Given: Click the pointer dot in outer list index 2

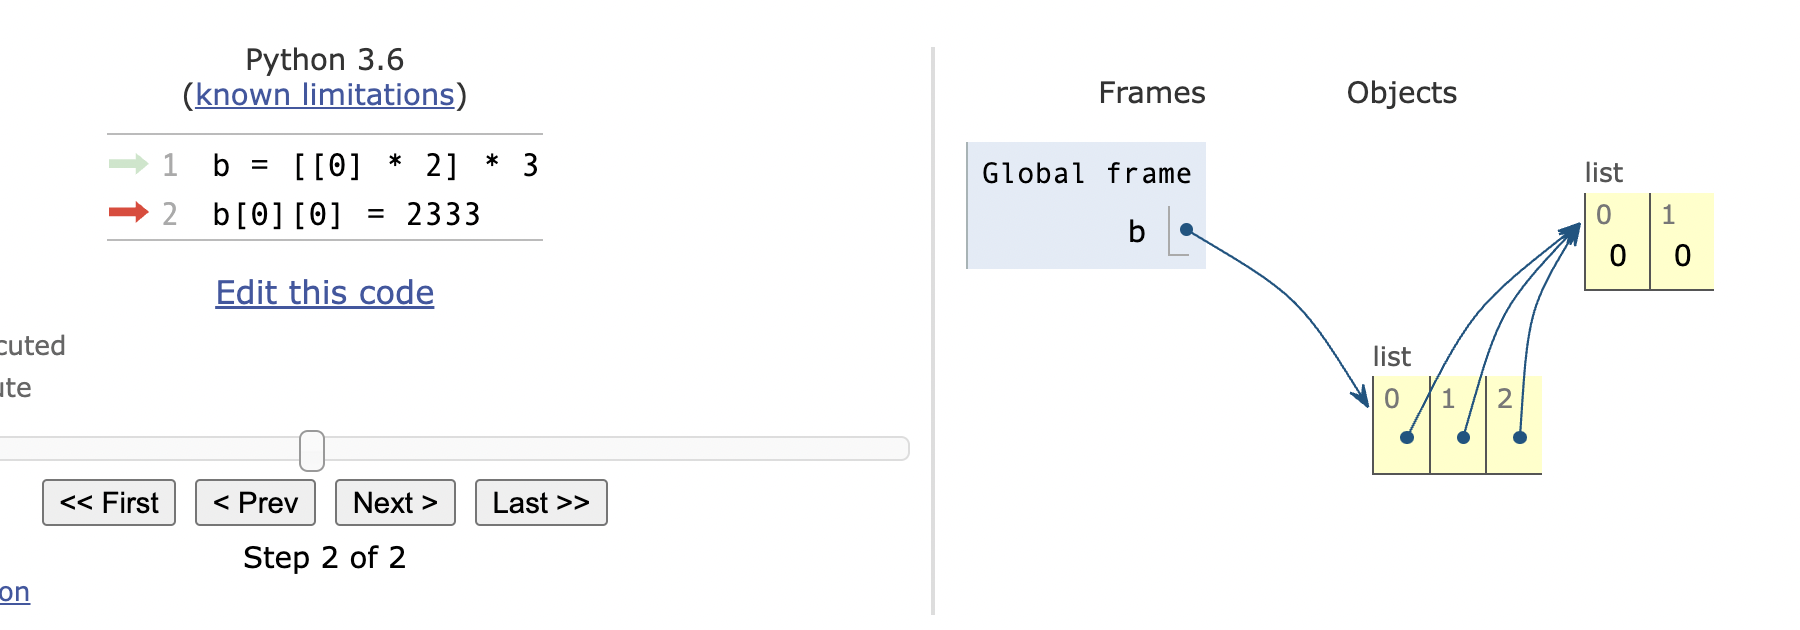Looking at the screenshot, I should [x=1520, y=437].
